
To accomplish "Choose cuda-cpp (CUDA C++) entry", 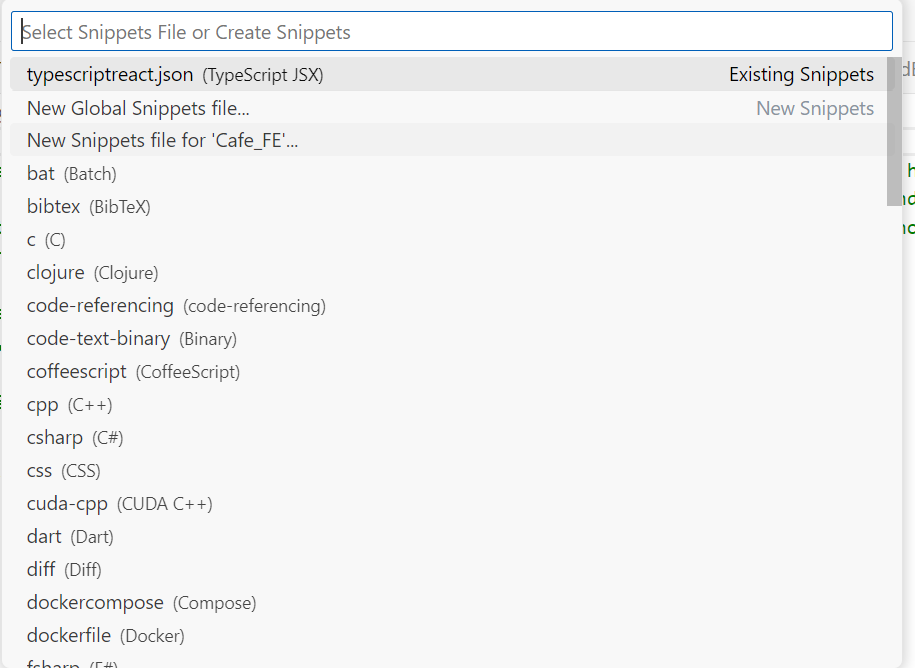I will click(452, 503).
